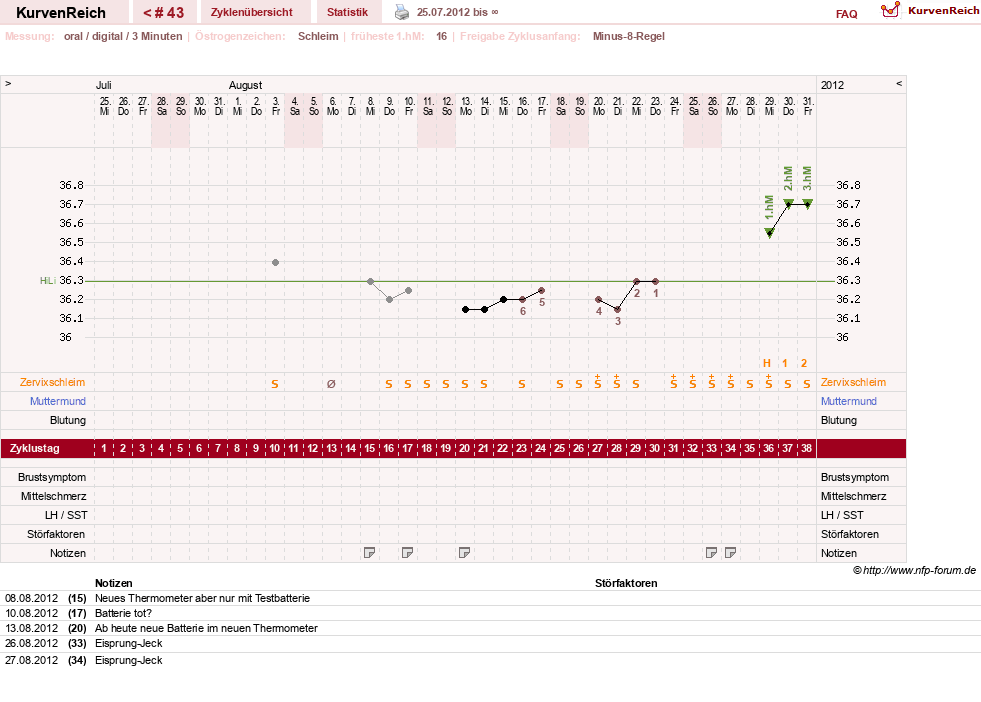The height and width of the screenshot is (702, 981).
Task: Select cycle day 1 in the Zyklustag bar
Action: pos(104,449)
